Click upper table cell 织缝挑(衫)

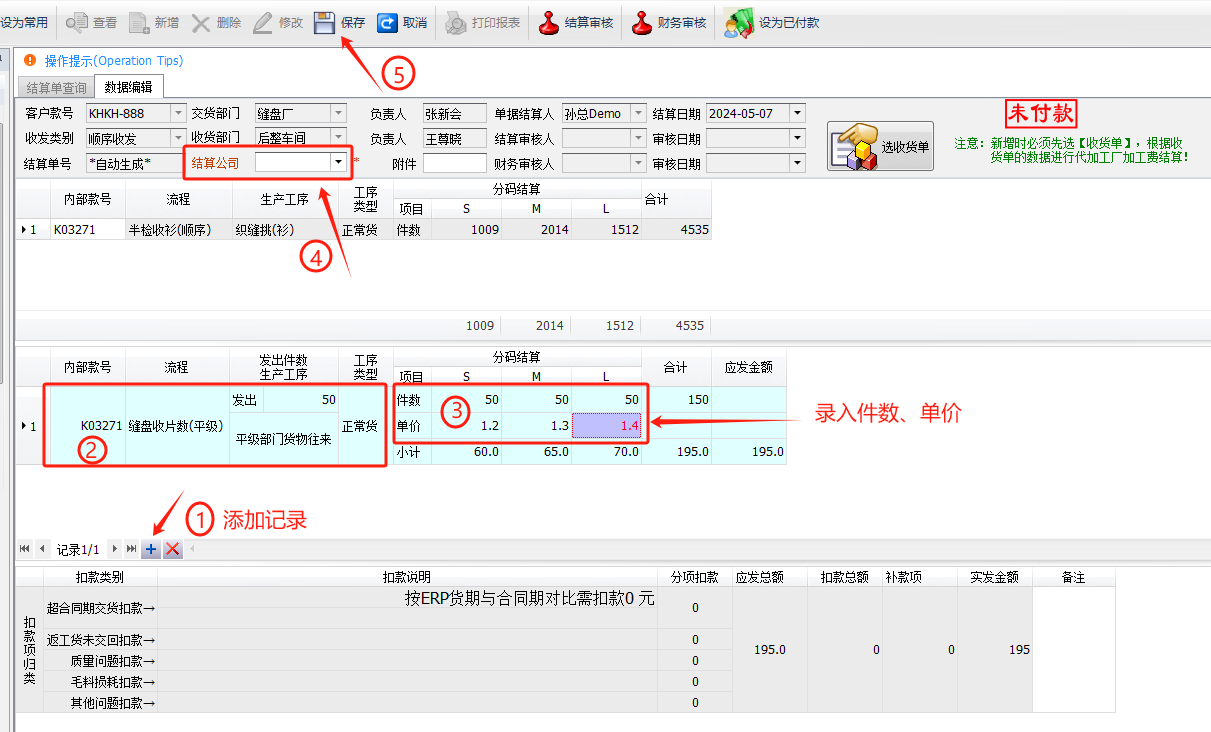tap(285, 230)
